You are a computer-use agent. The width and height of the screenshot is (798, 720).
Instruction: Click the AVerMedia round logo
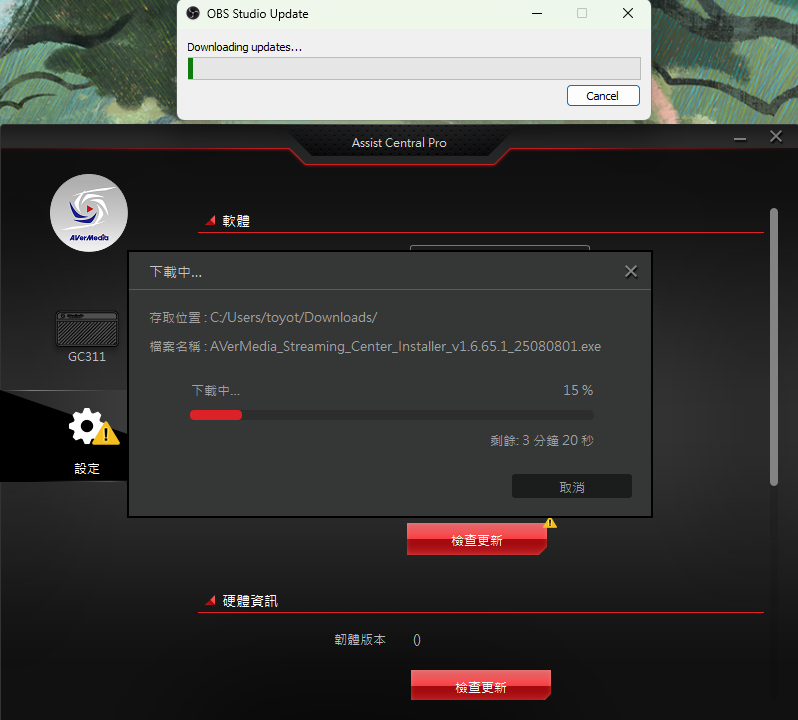point(89,213)
